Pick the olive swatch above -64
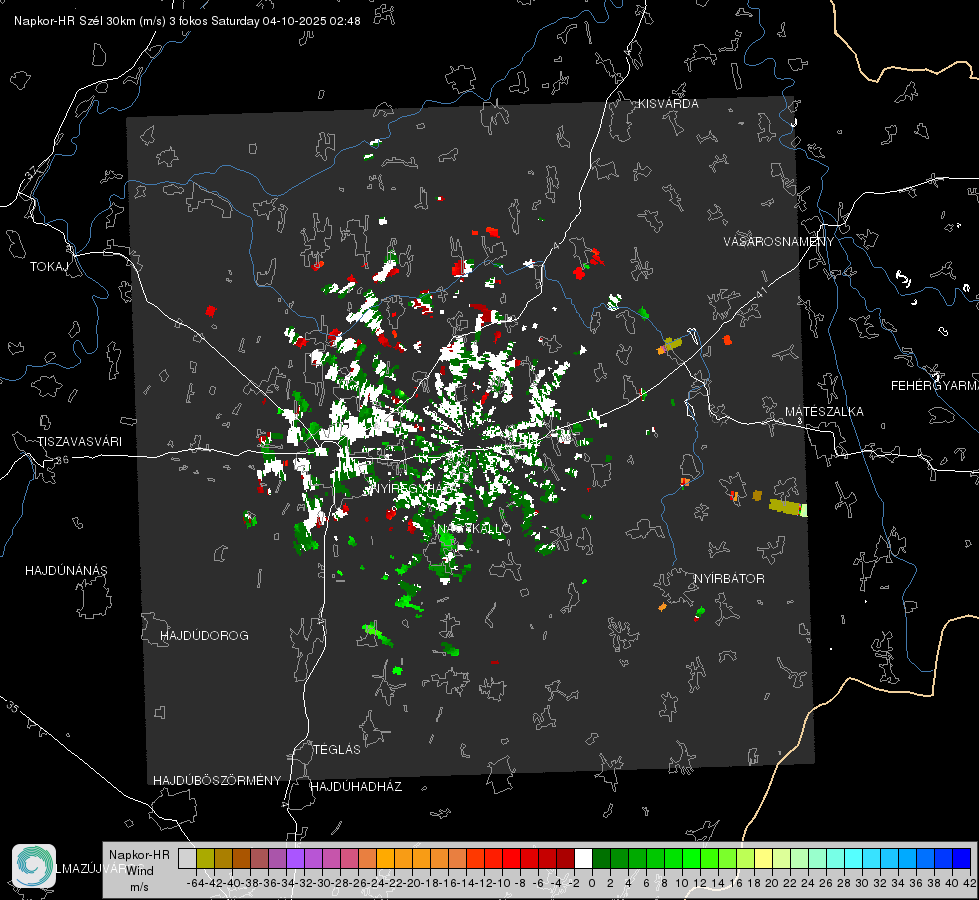The image size is (979, 900). [x=205, y=858]
